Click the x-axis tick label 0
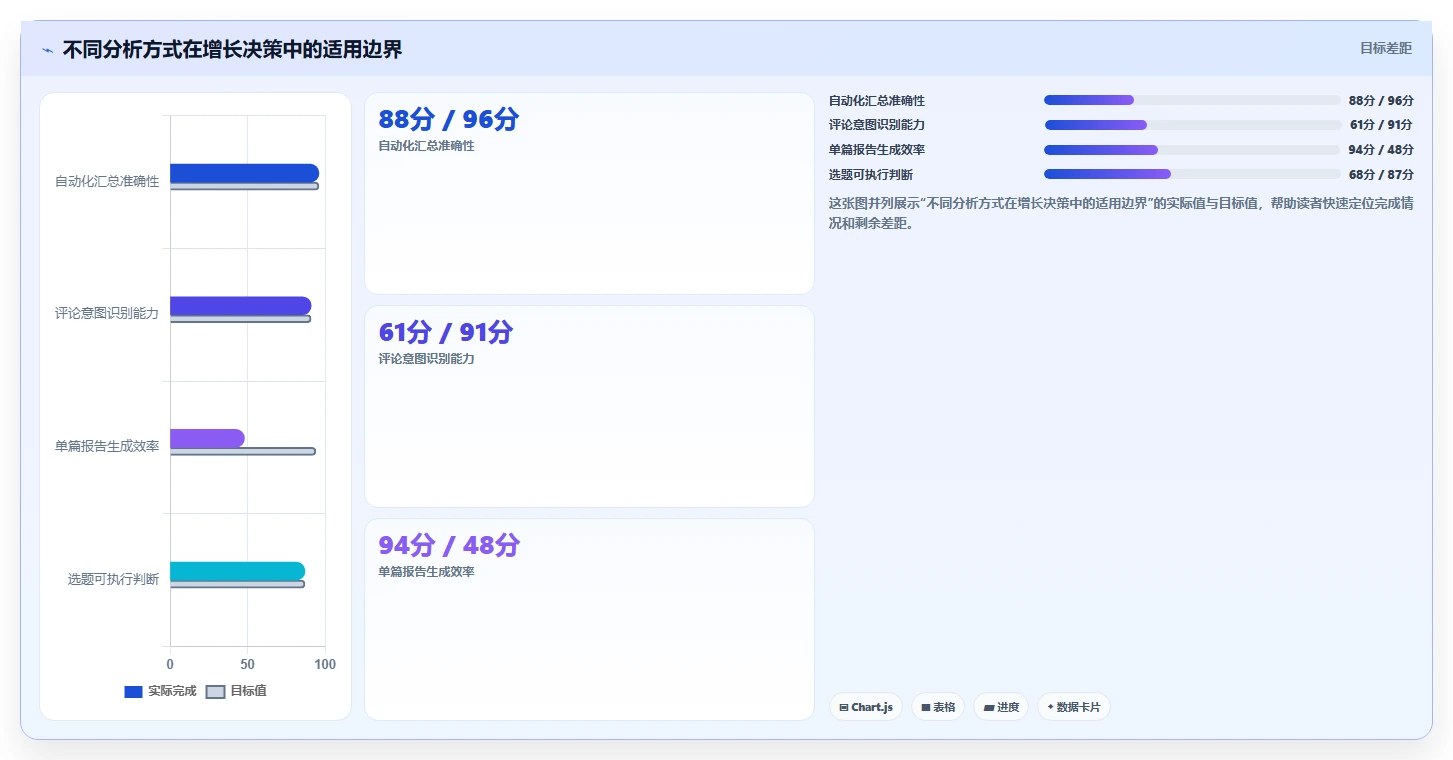 (170, 664)
